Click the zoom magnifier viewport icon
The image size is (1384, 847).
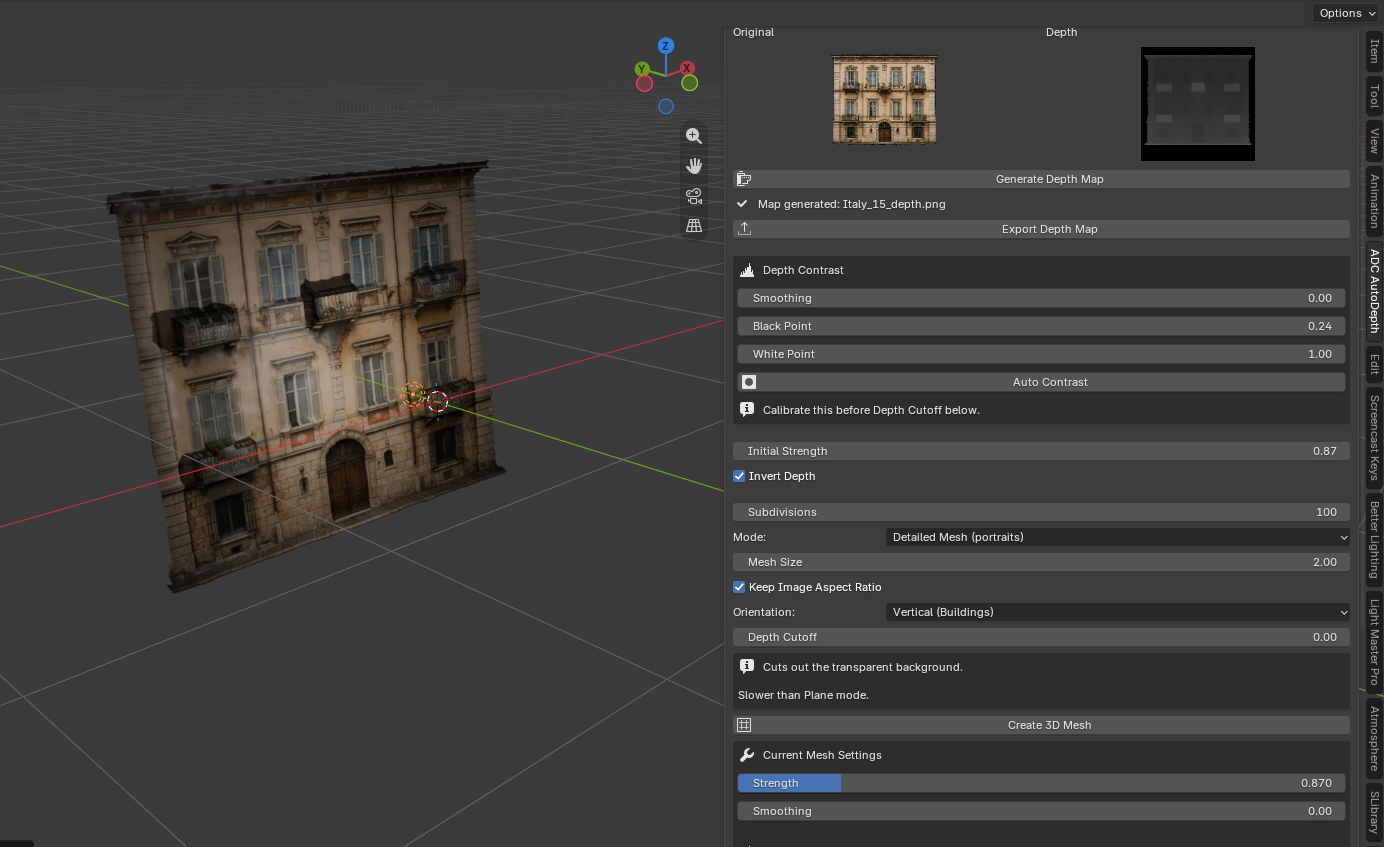point(694,136)
